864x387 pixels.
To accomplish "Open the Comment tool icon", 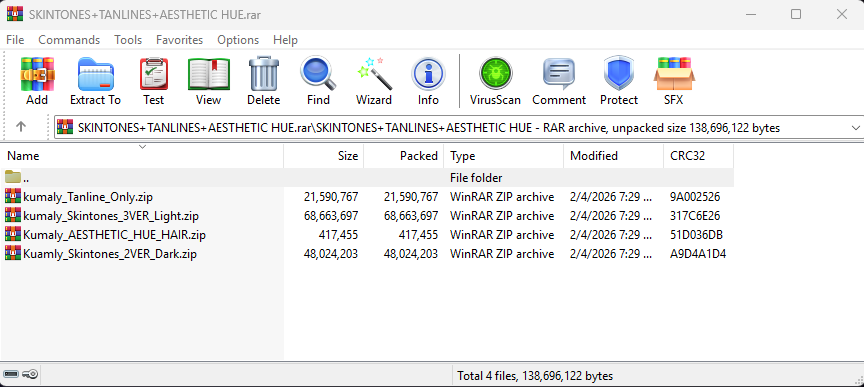I will (x=559, y=74).
